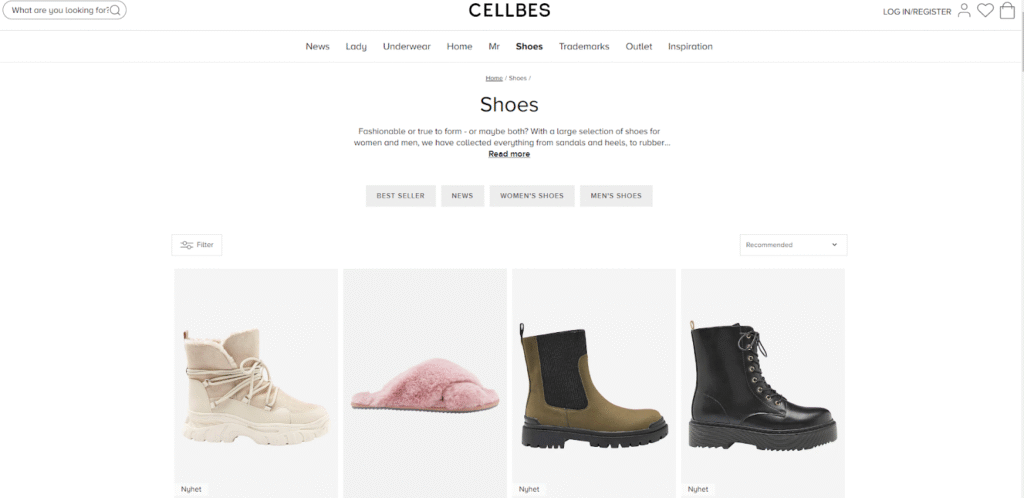Click the WOMEN'S SHOES button
The width and height of the screenshot is (1024, 498).
[532, 196]
